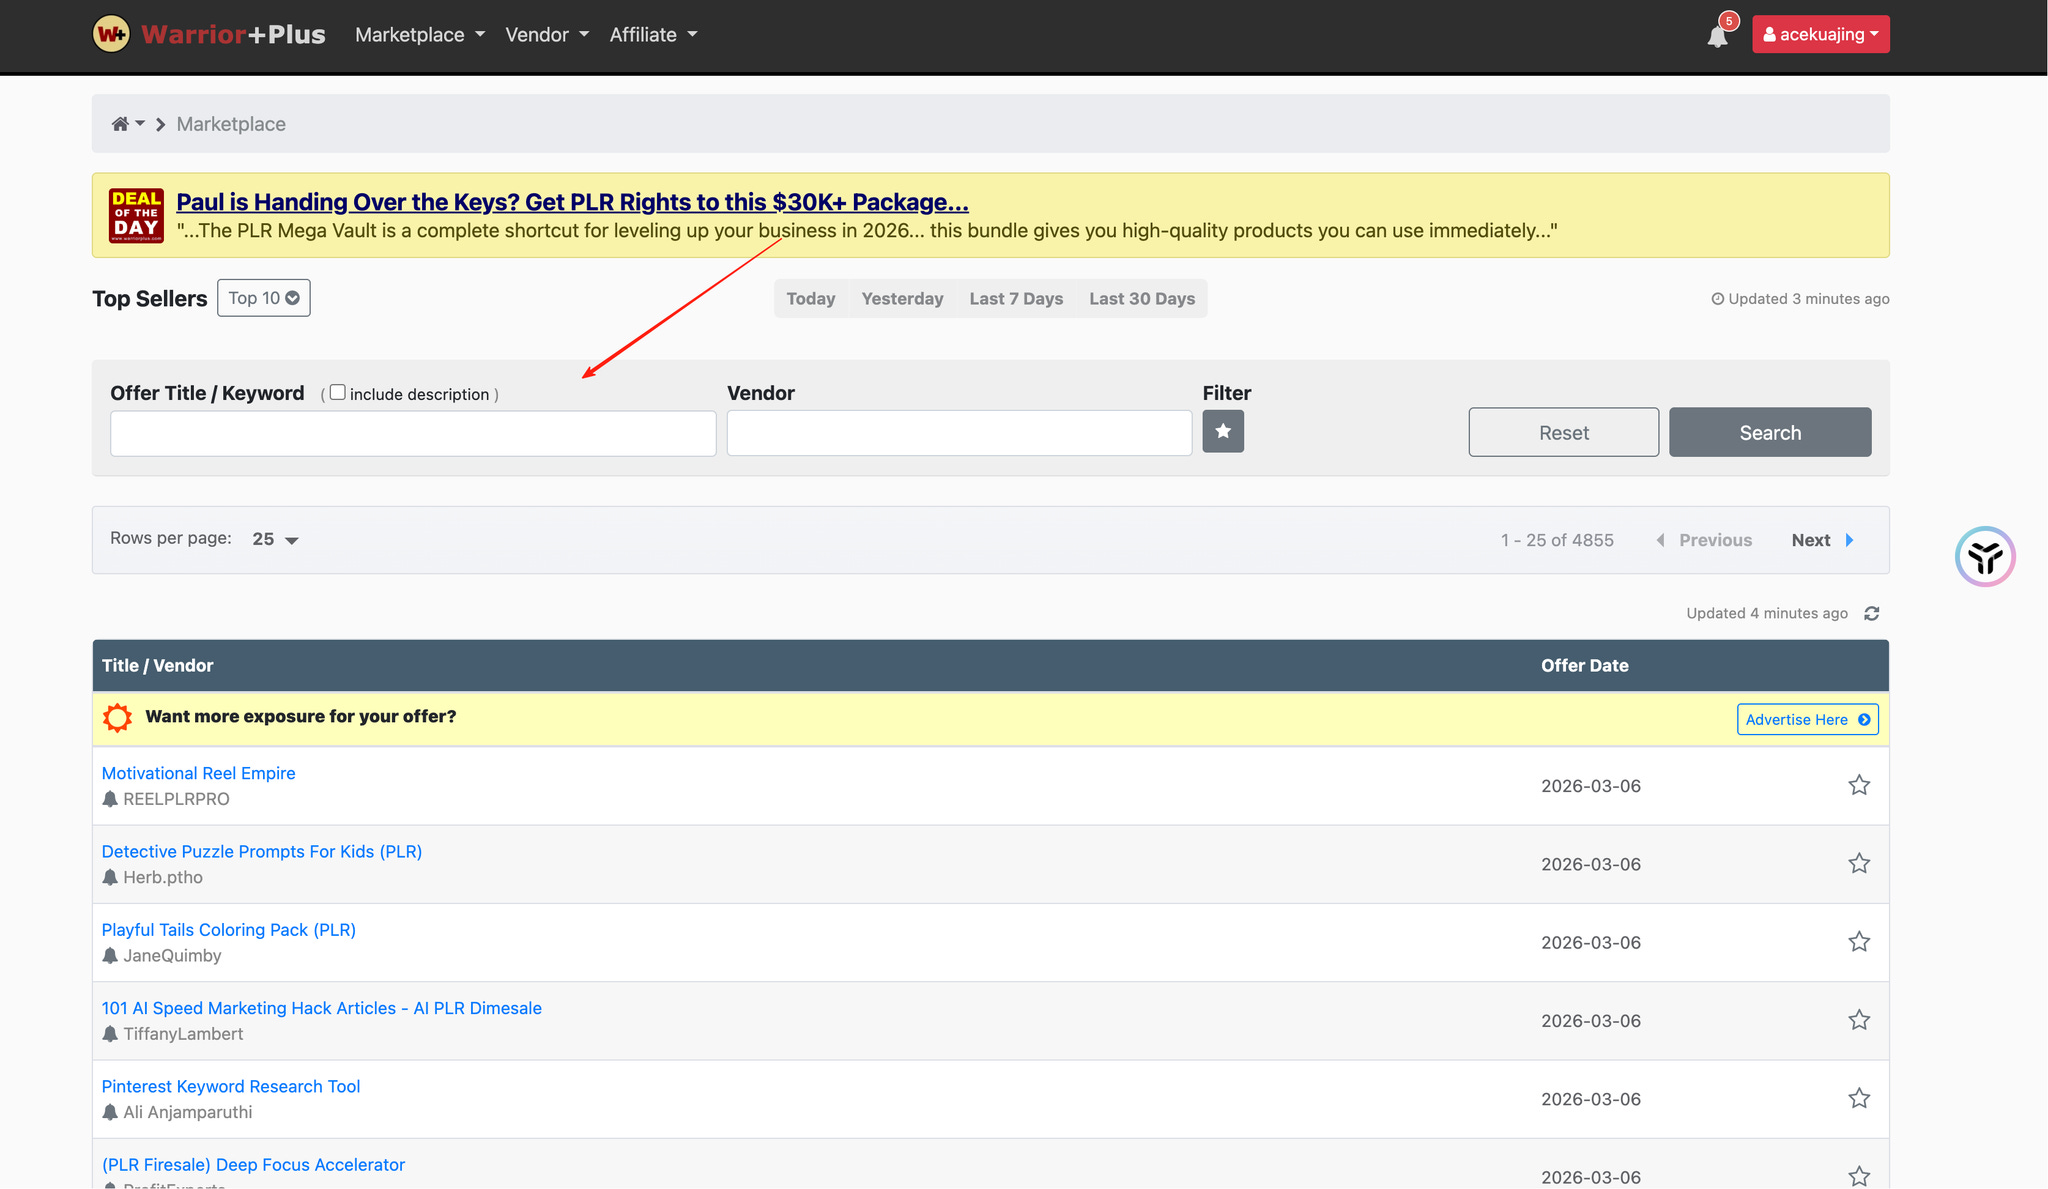Enable the include description checkbox
The height and width of the screenshot is (1189, 2048).
(x=338, y=393)
